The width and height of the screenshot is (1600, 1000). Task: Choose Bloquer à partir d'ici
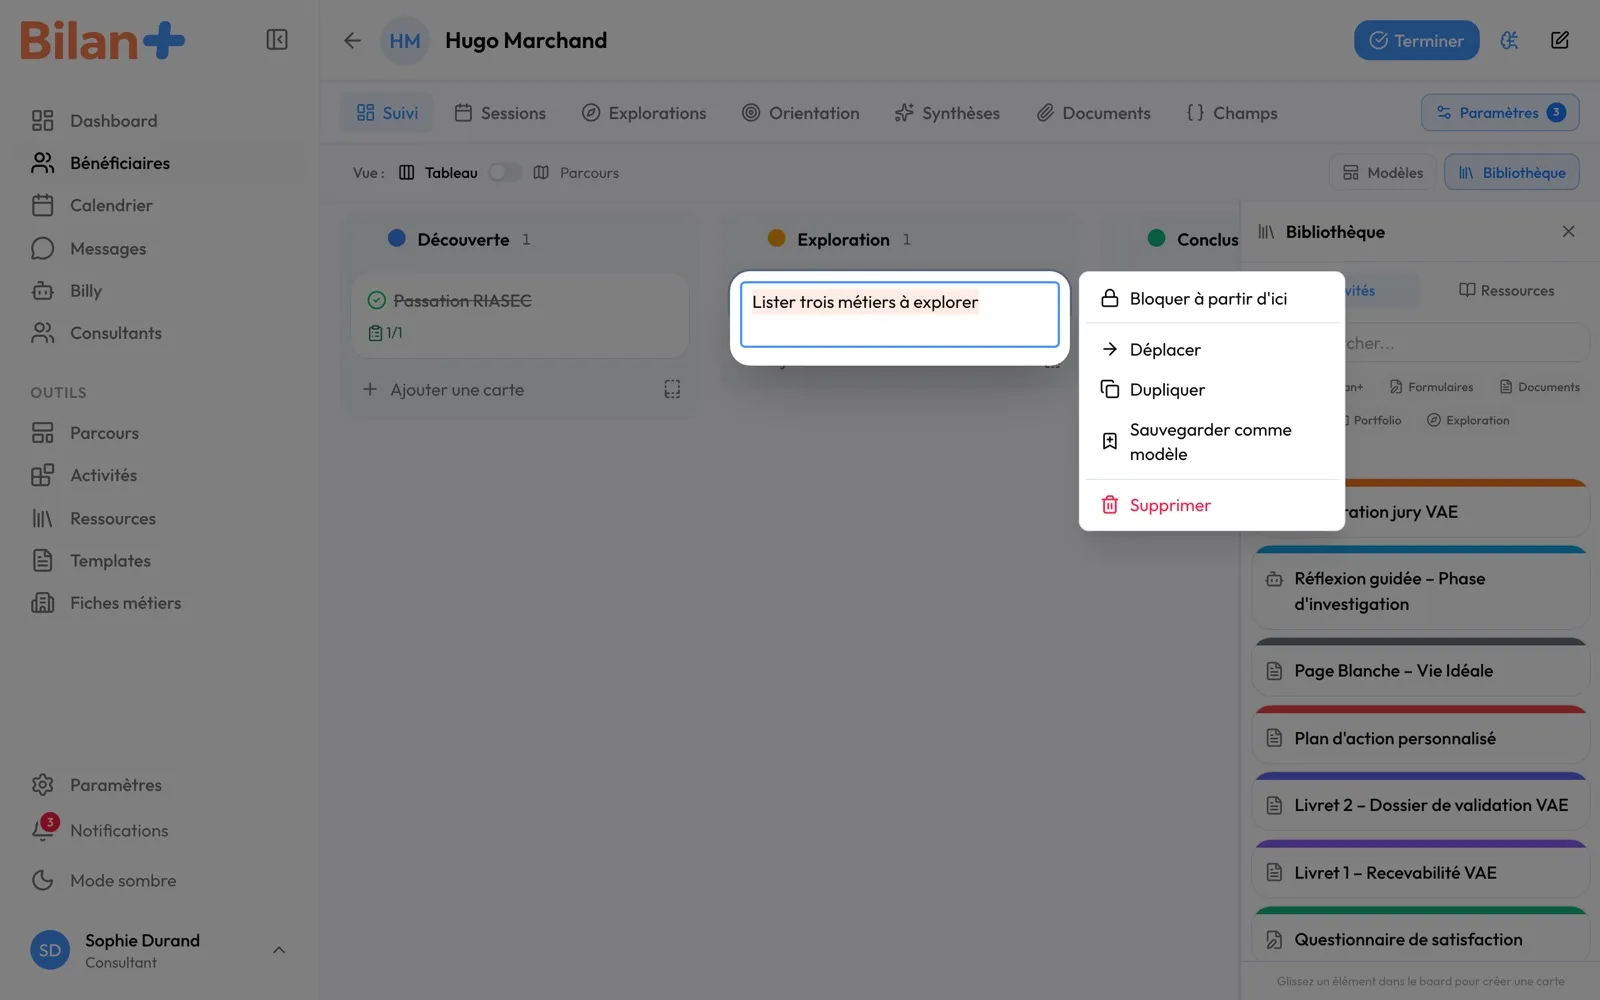pos(1211,299)
